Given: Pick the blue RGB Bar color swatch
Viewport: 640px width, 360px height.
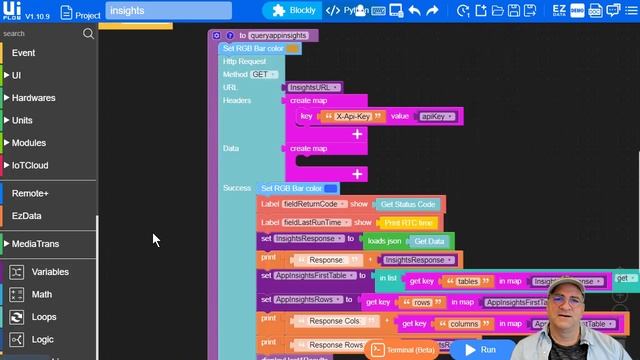Looking at the screenshot, I should [331, 189].
